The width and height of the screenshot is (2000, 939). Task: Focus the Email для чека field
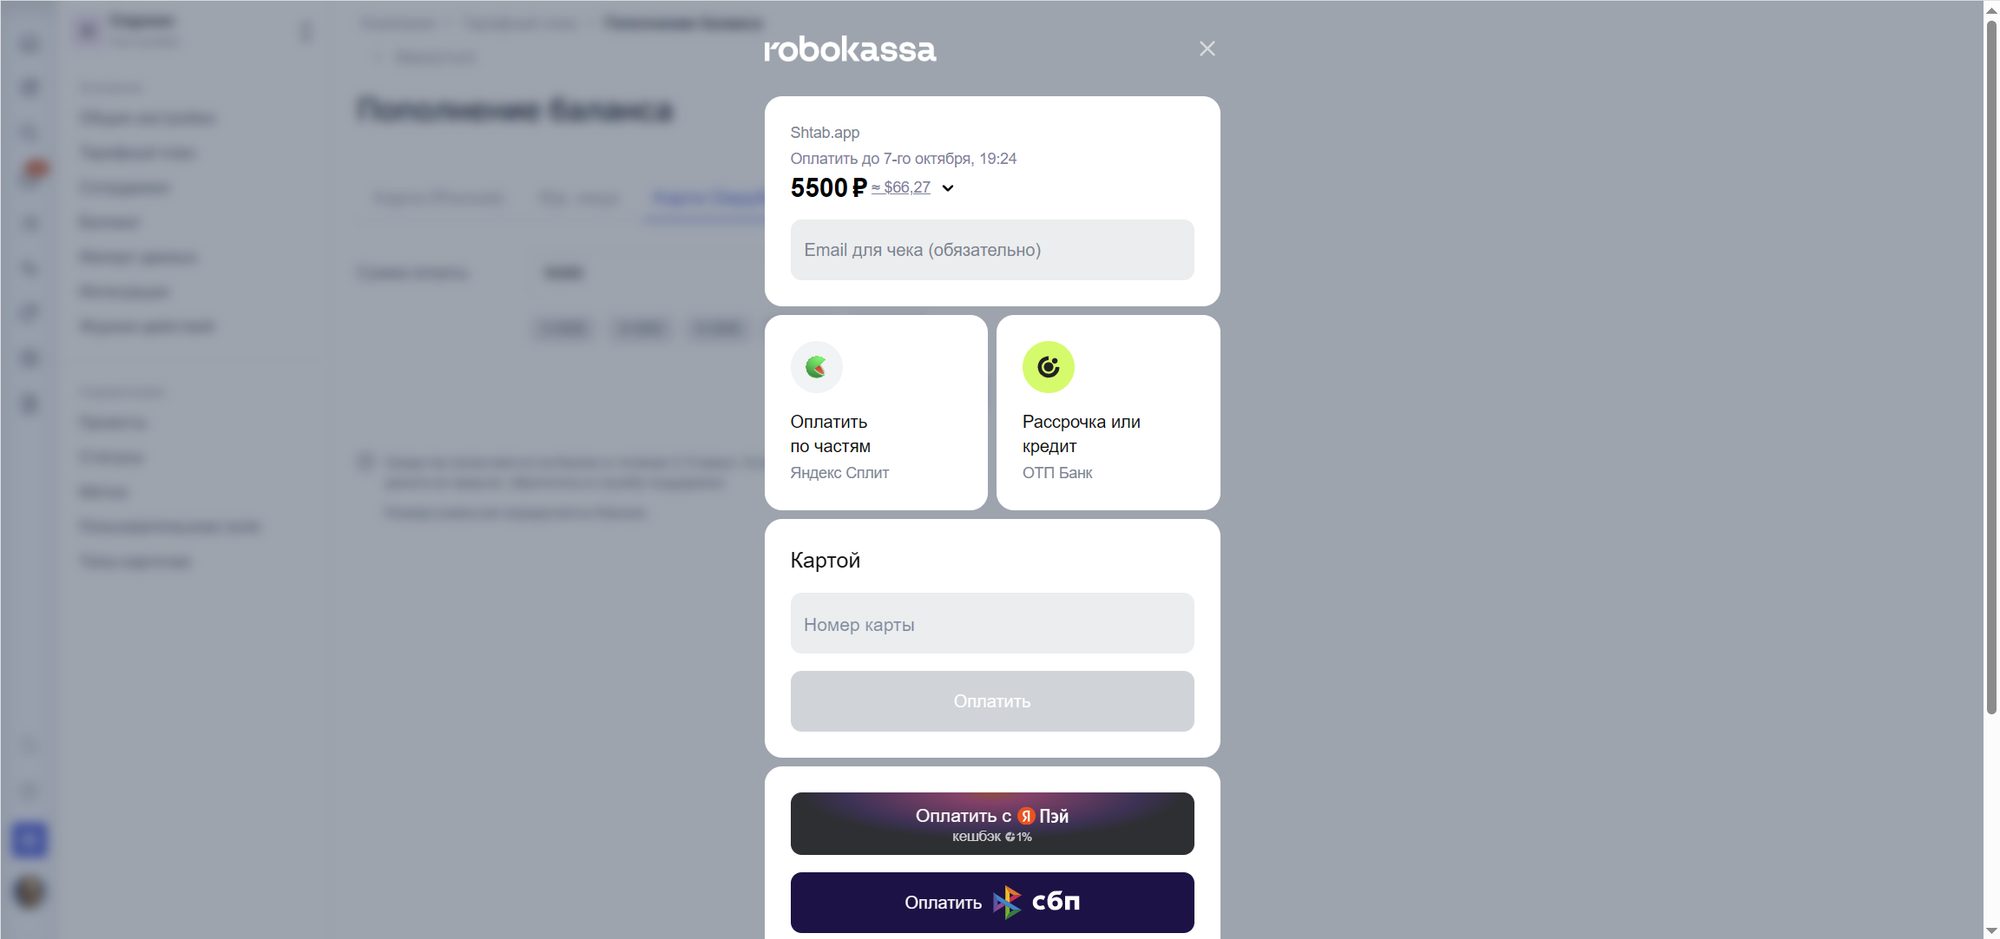[992, 250]
